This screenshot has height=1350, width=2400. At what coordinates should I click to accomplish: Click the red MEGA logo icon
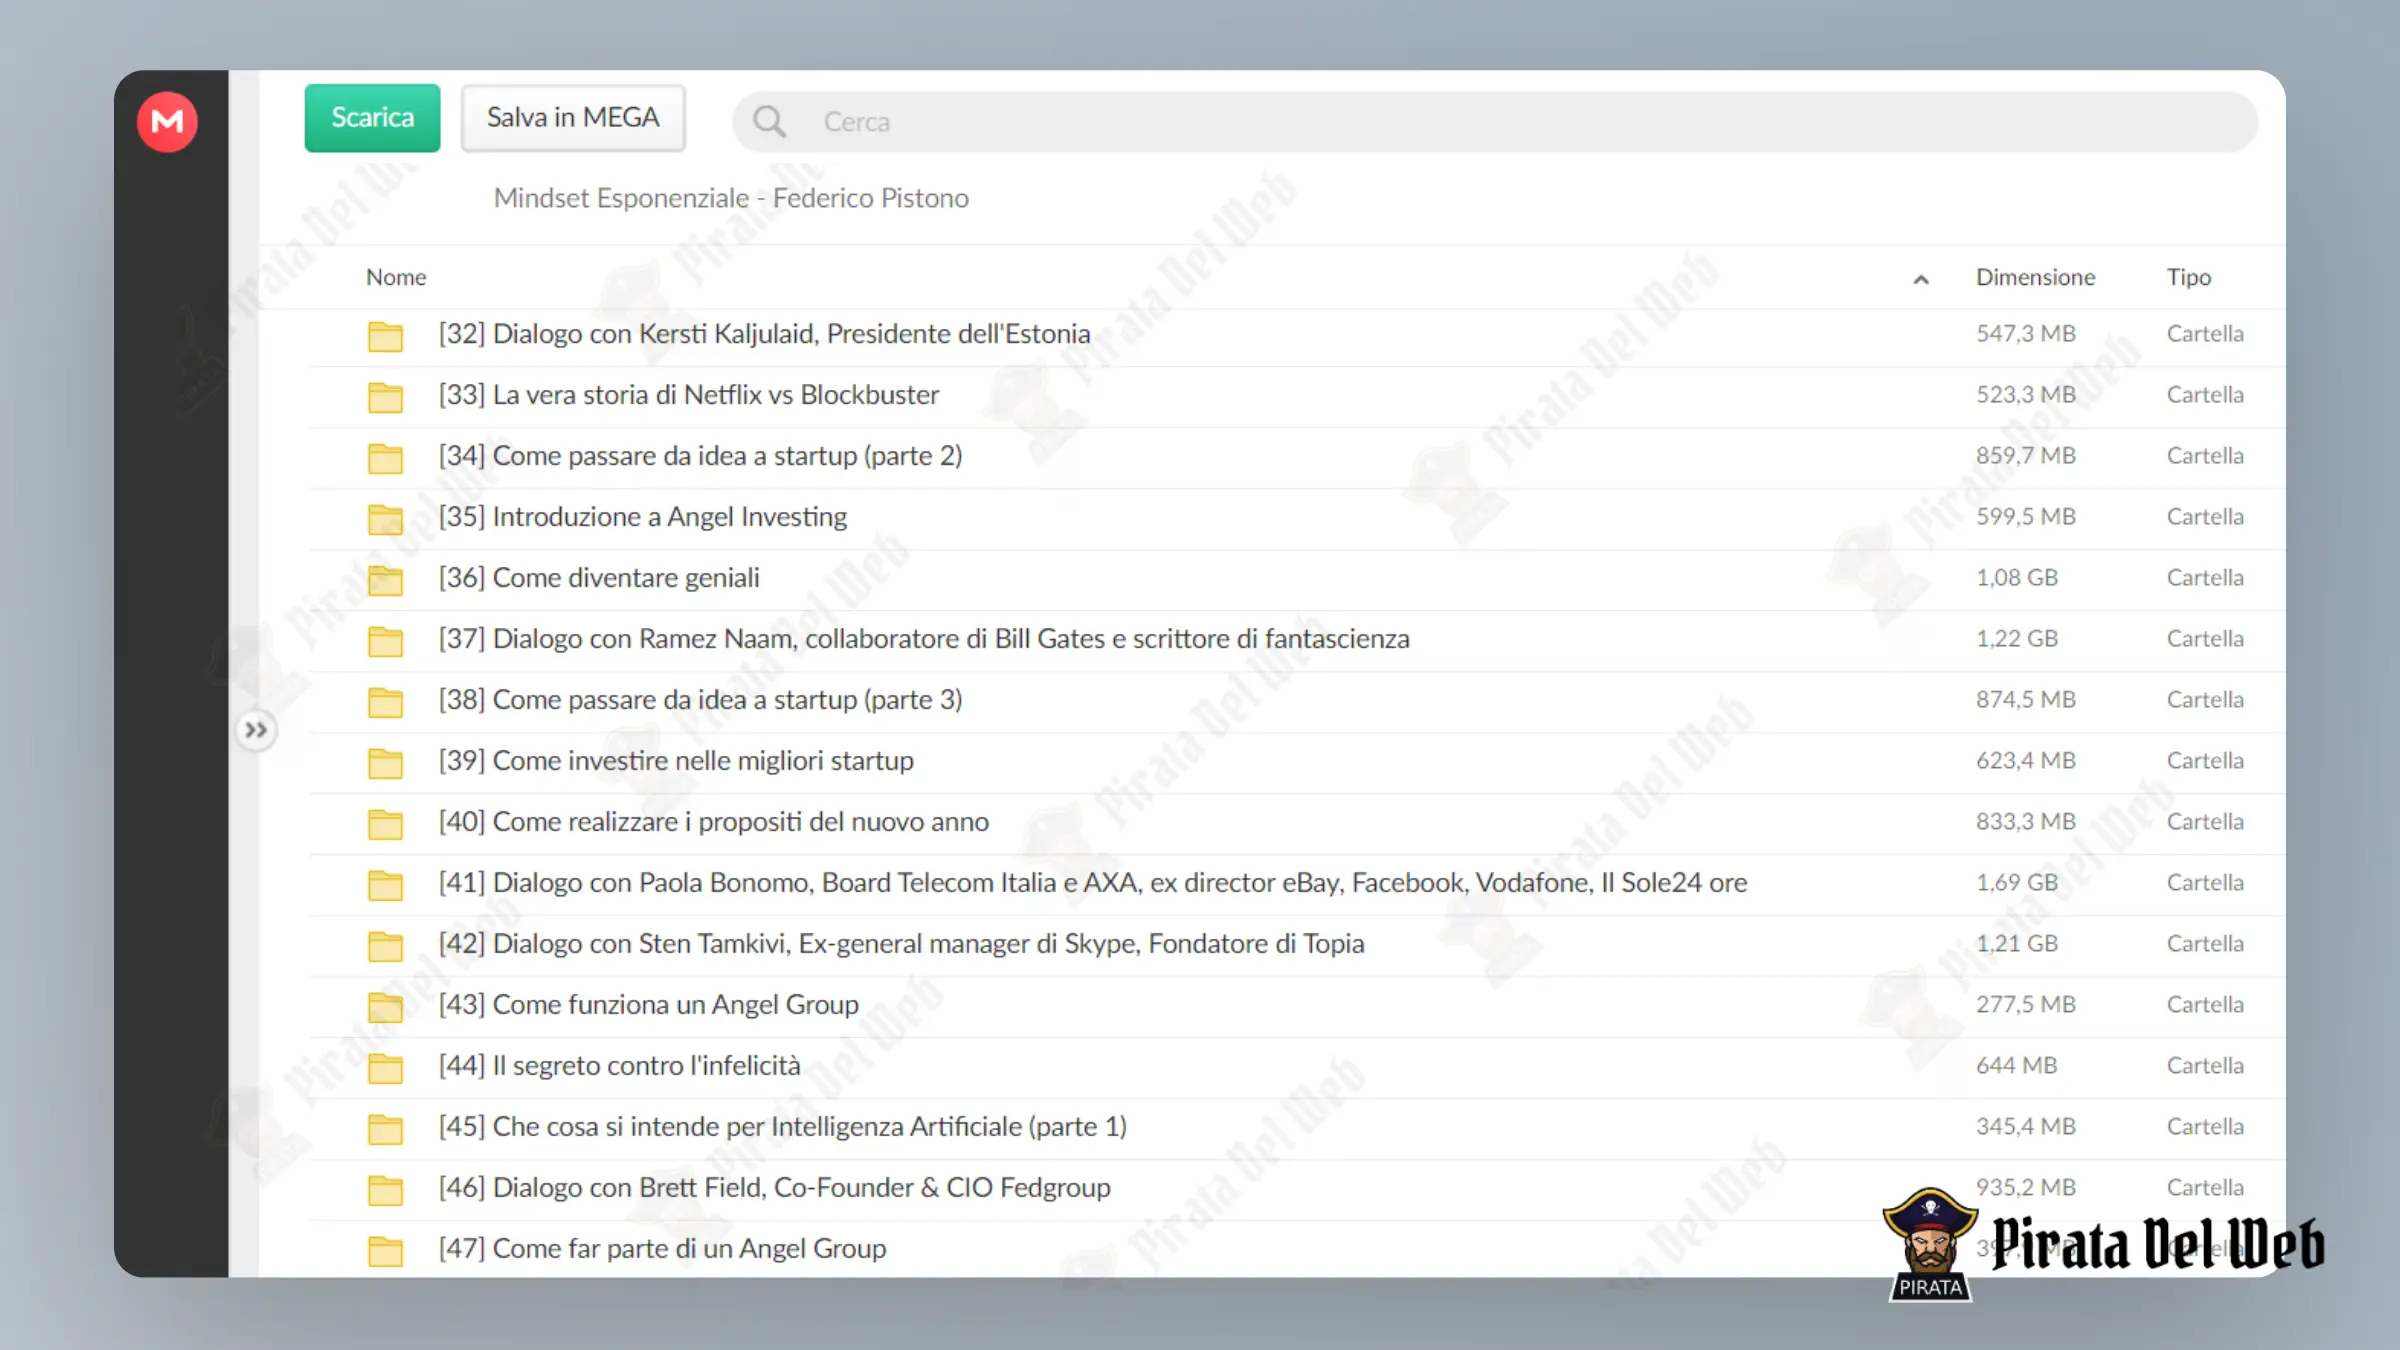167,121
